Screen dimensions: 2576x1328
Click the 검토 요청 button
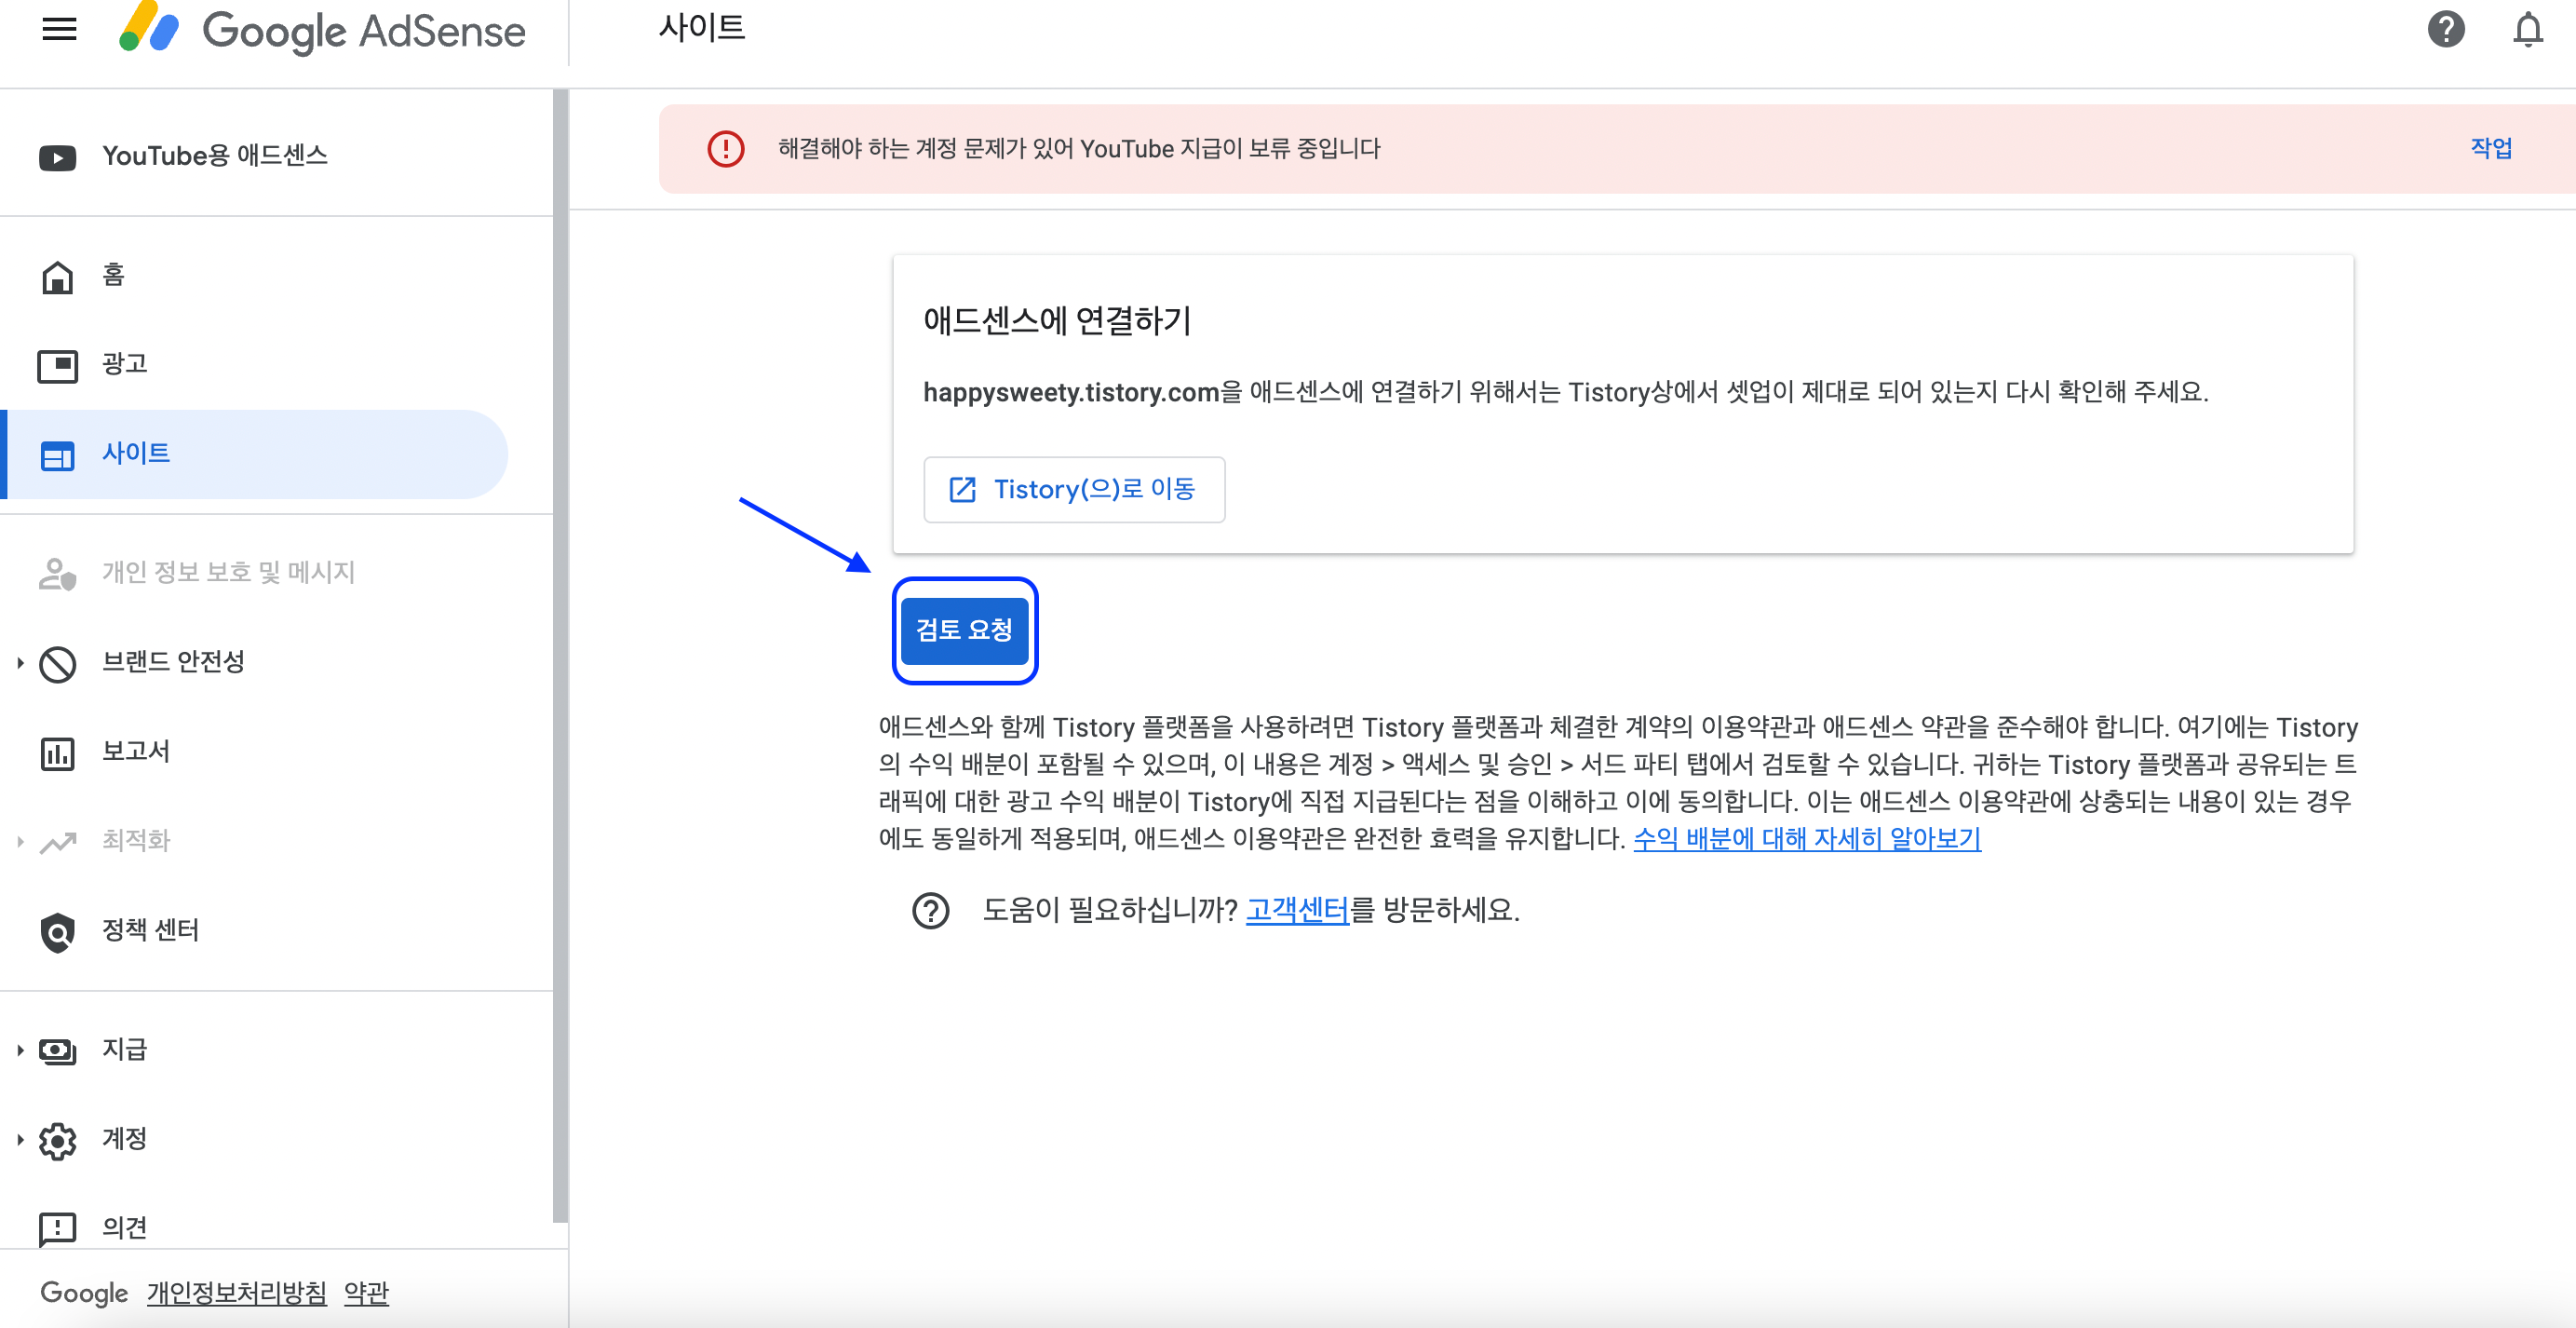(964, 630)
